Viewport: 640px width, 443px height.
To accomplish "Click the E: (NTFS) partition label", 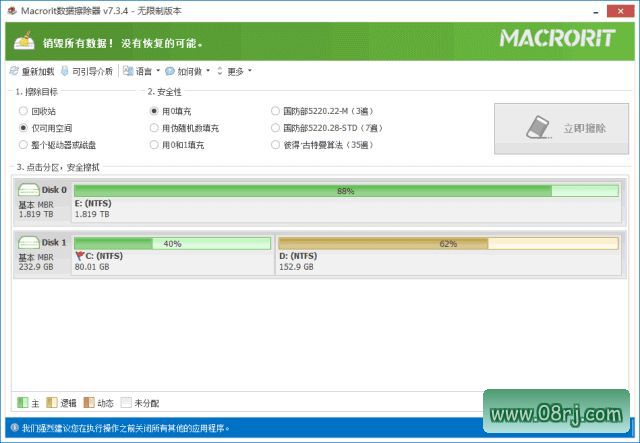I will (93, 203).
